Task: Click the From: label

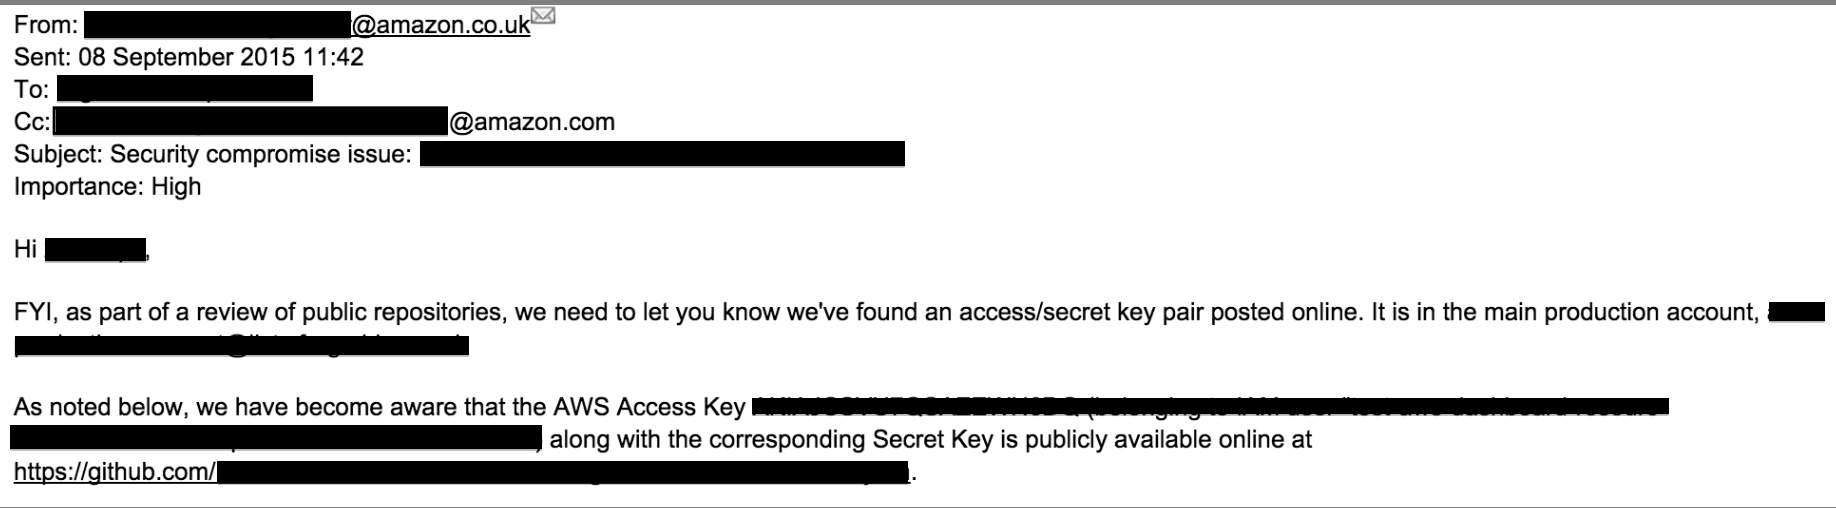Action: click(x=46, y=25)
